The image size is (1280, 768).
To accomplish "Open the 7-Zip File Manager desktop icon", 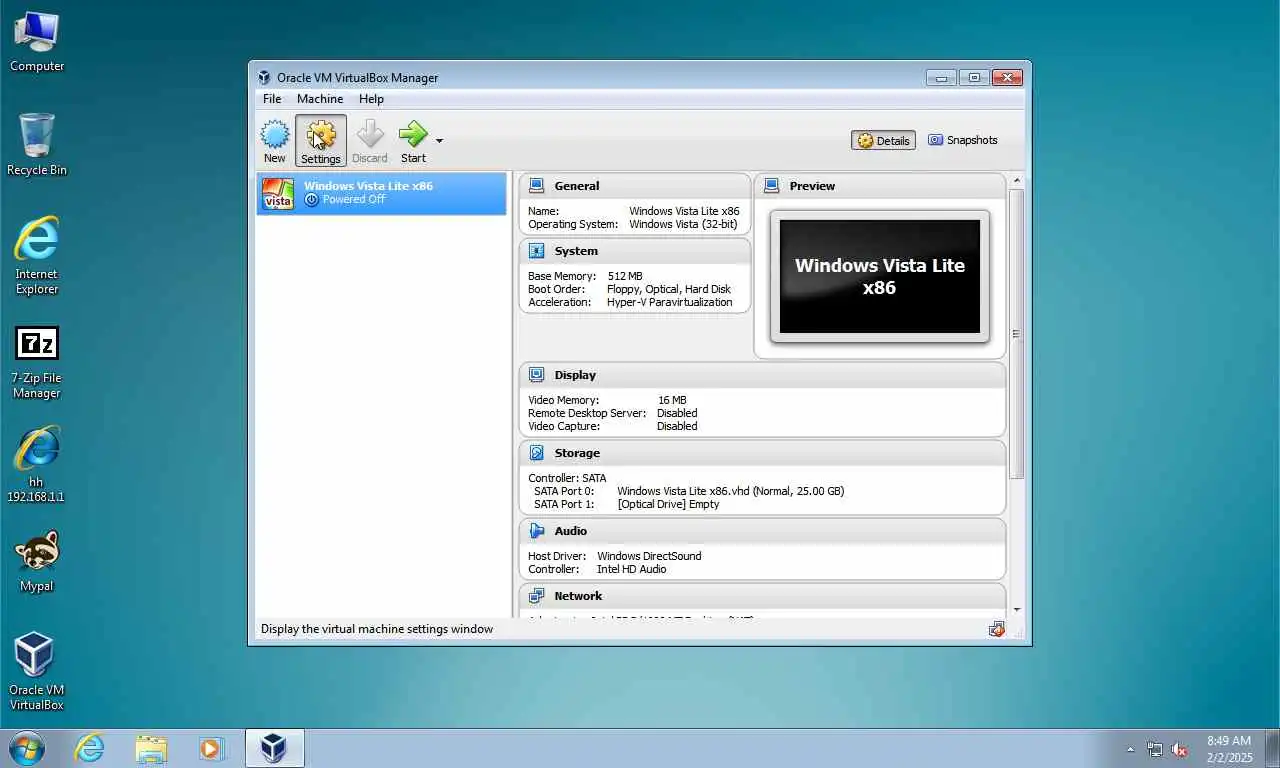I will click(x=37, y=362).
